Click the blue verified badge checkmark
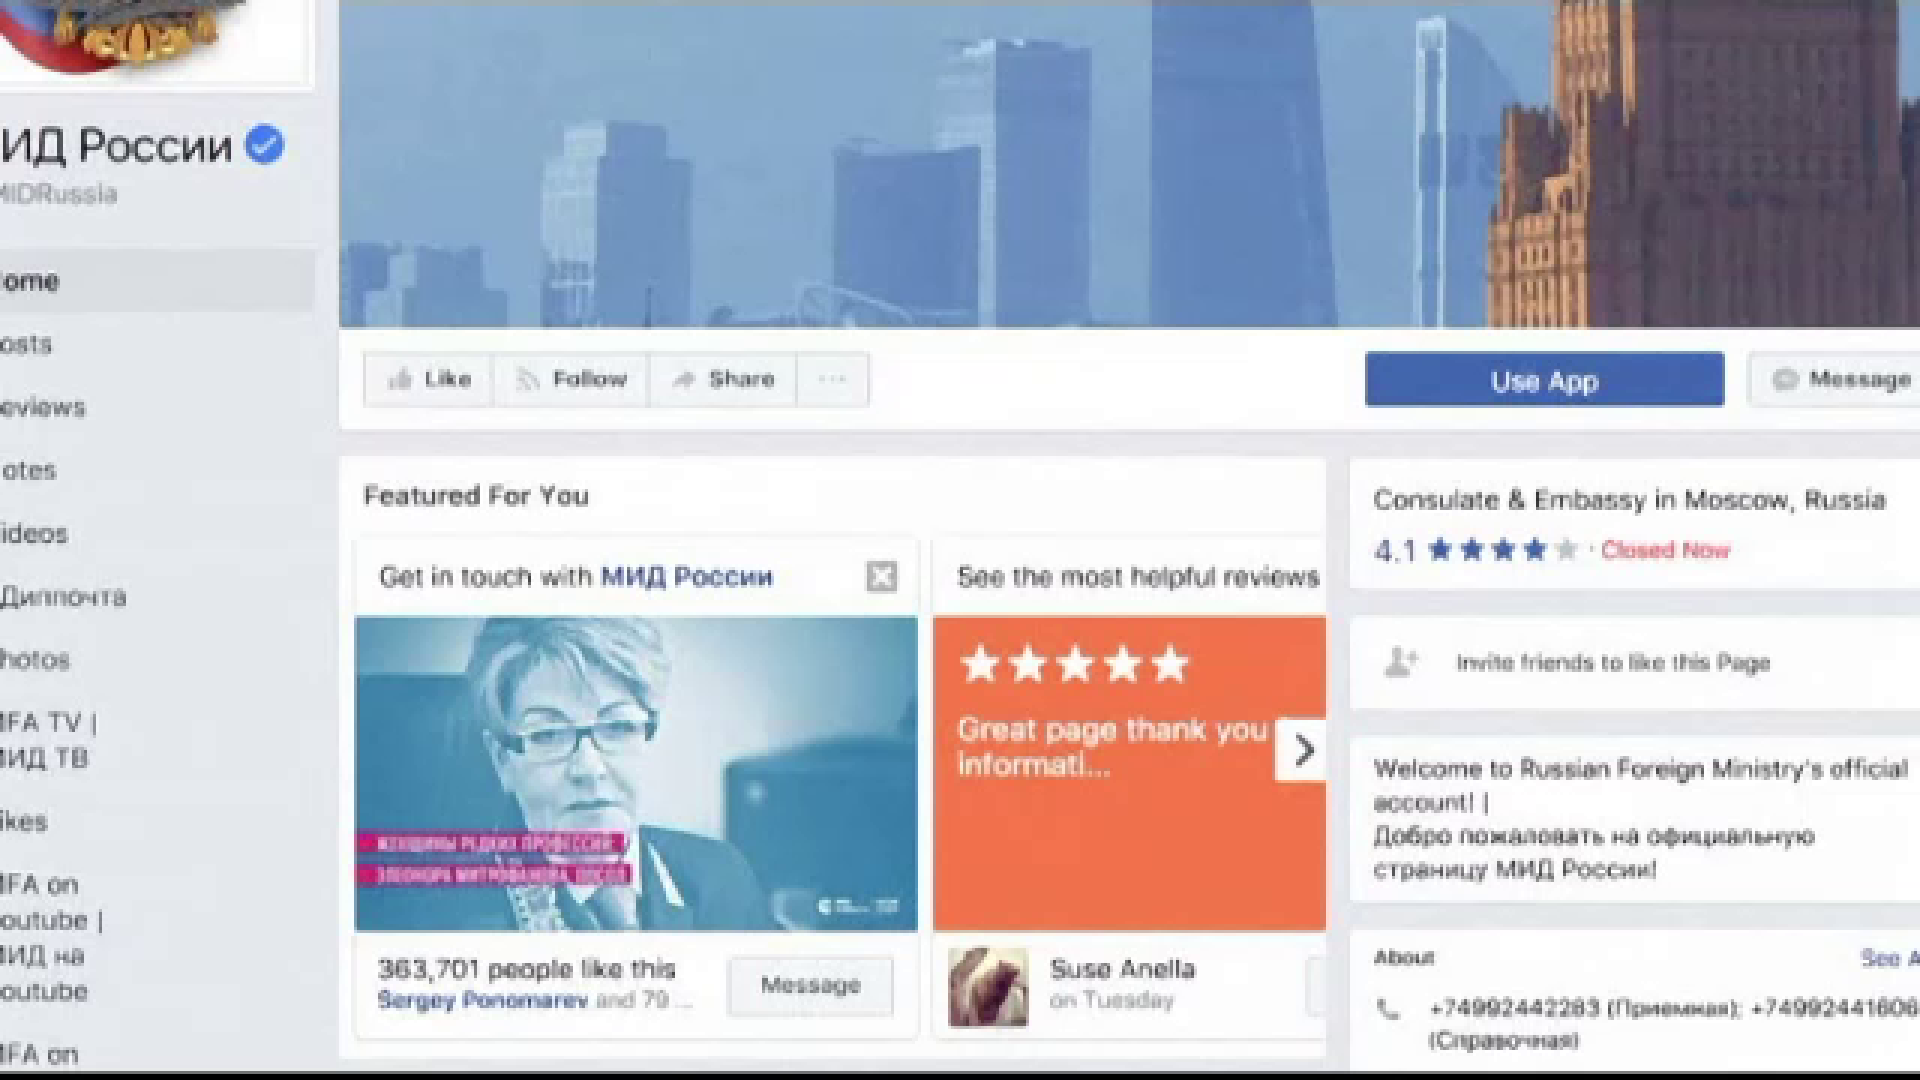Image resolution: width=1920 pixels, height=1080 pixels. pyautogui.click(x=265, y=145)
